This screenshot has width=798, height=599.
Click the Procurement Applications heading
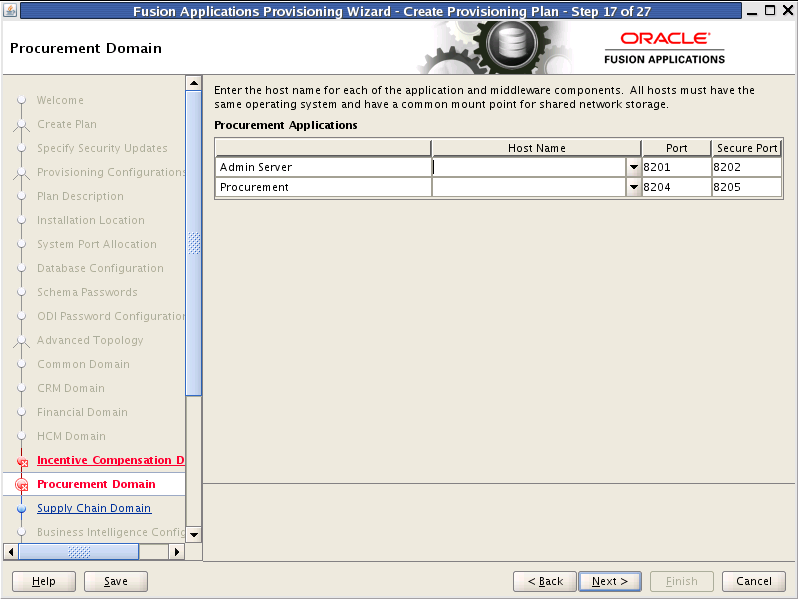286,125
